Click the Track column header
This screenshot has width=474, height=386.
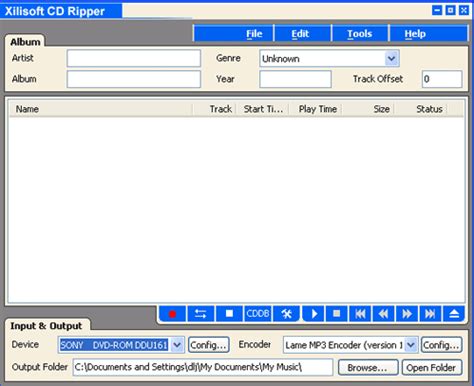[214, 109]
